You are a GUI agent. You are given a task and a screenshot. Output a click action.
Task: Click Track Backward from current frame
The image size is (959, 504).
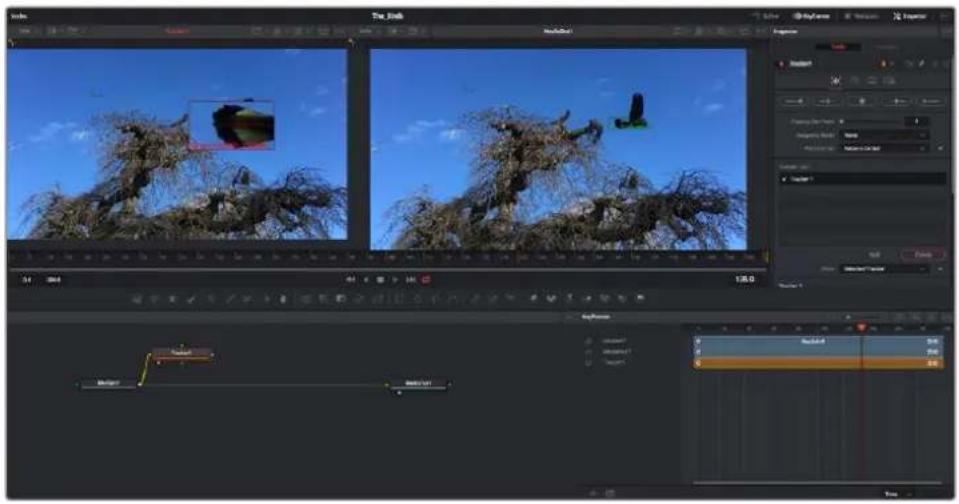[827, 101]
